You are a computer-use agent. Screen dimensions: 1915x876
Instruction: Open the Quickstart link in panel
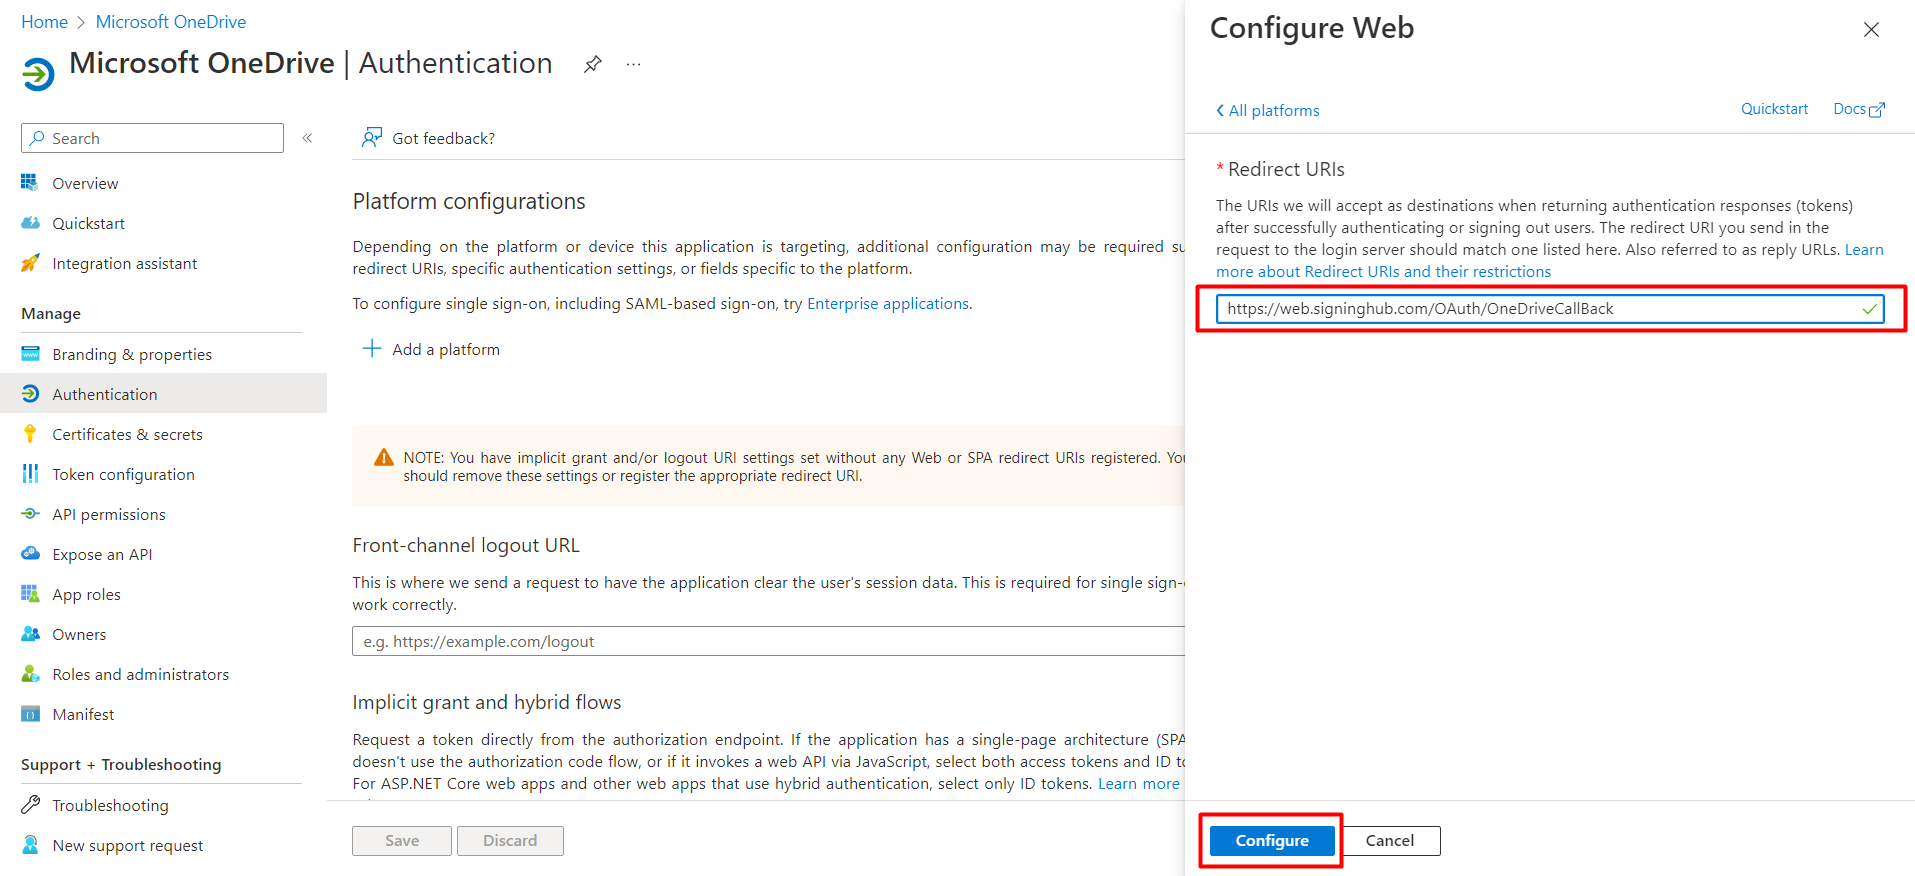pos(1774,109)
